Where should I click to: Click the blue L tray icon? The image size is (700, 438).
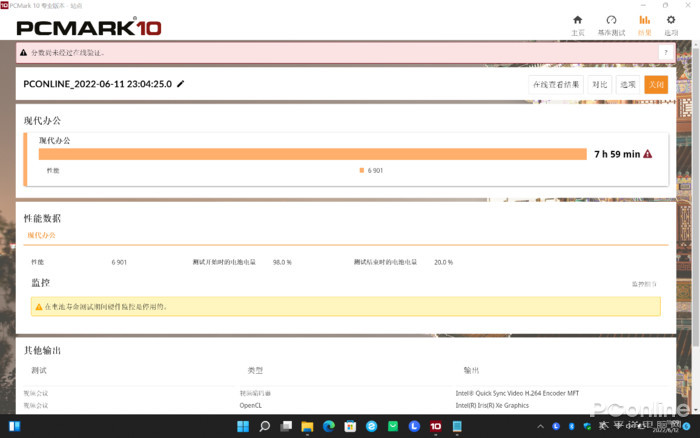[556, 426]
